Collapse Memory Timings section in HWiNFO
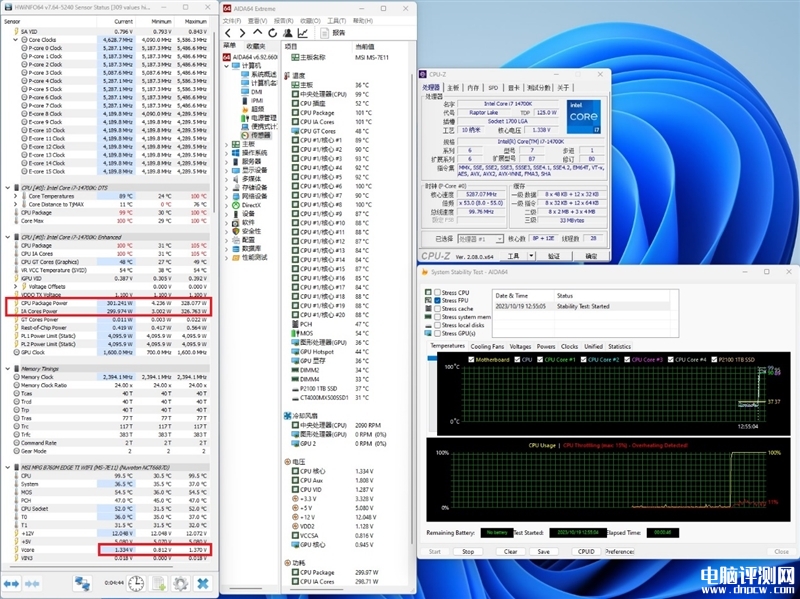The image size is (800, 599). coord(8,368)
